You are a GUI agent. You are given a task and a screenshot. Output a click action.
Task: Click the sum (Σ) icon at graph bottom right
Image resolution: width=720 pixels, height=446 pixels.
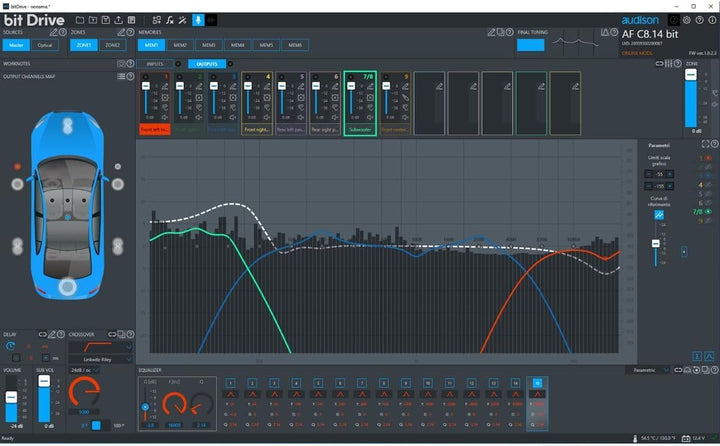[697, 356]
